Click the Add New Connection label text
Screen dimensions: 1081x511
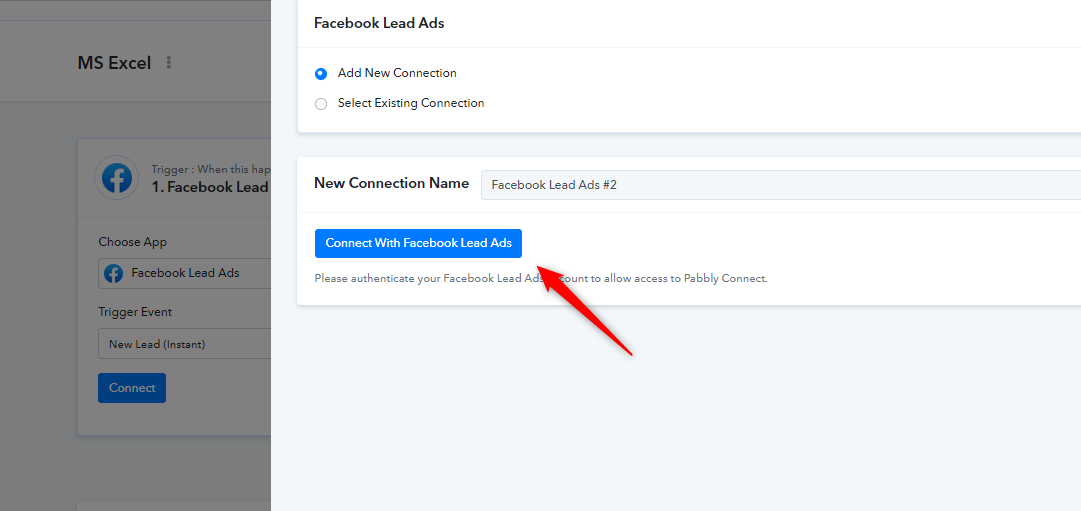pyautogui.click(x=397, y=73)
